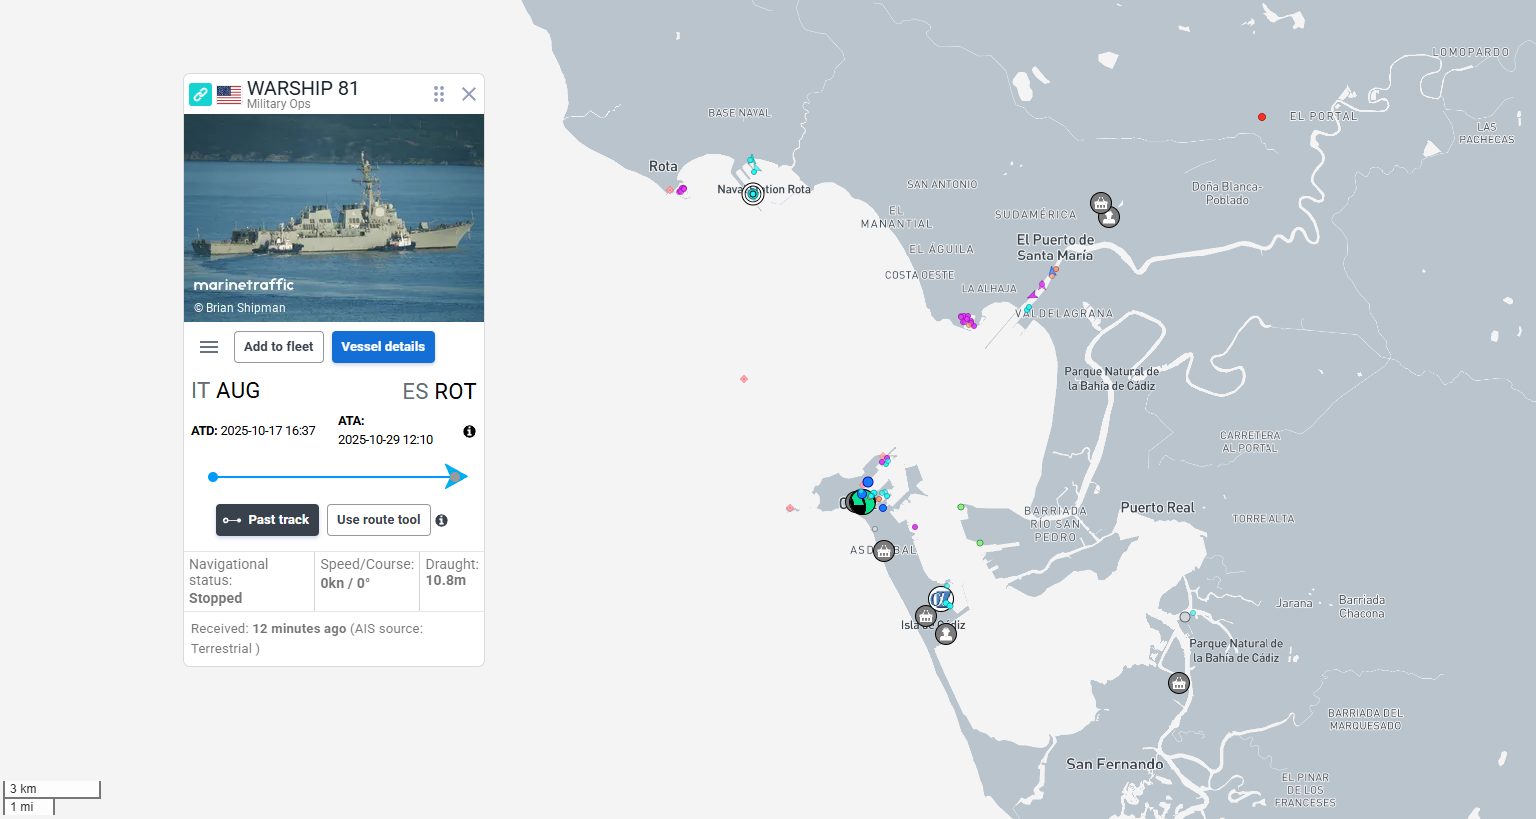This screenshot has height=819, width=1536.
Task: Click the blue-white logo marker above Isla de Cádiz
Action: tap(941, 599)
